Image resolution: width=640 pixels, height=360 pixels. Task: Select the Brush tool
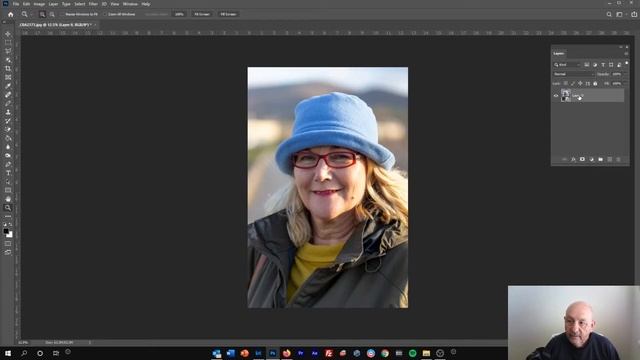pyautogui.click(x=8, y=103)
